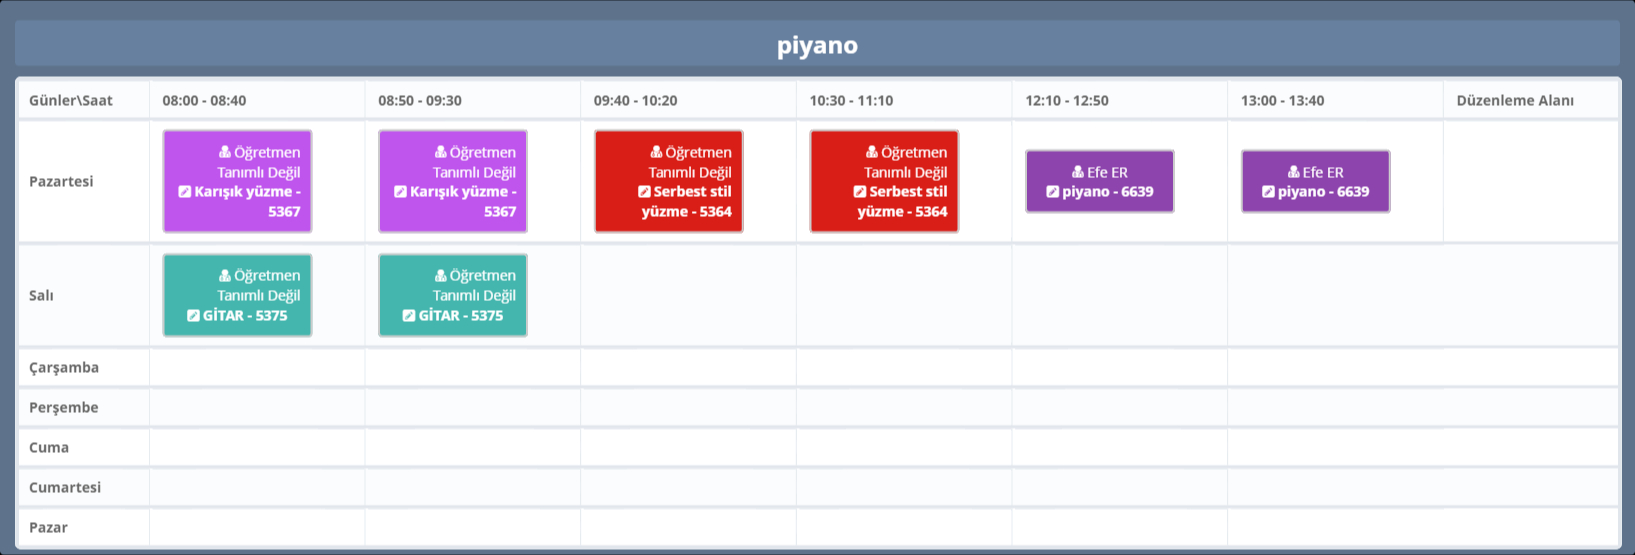Screen dimensions: 1635x555
Task: Click teacher icon on Tuesday 08:00 GİTAR card
Action: [225, 276]
